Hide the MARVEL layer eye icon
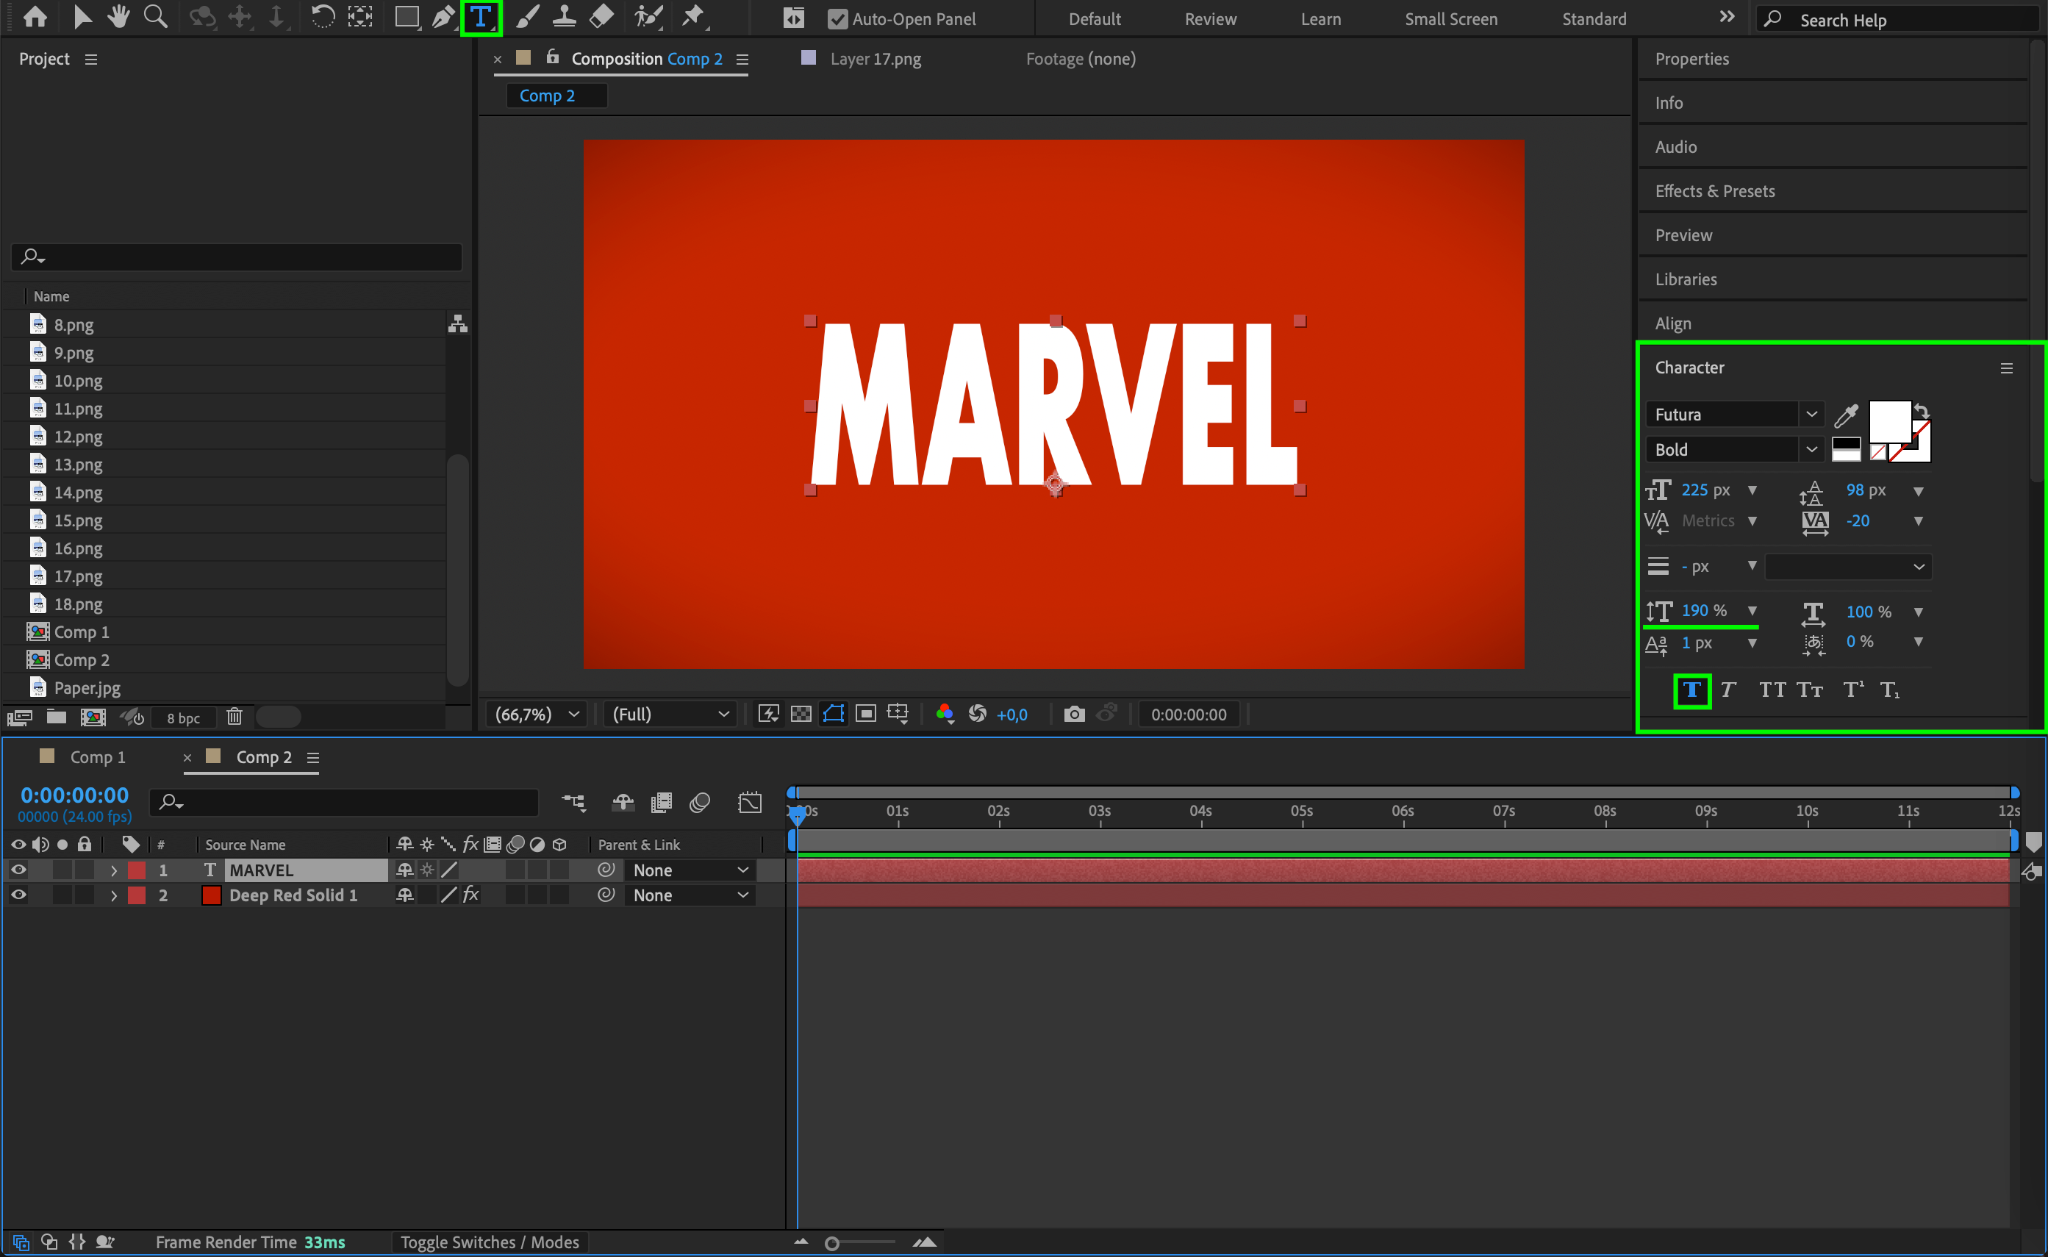2048x1257 pixels. point(18,870)
